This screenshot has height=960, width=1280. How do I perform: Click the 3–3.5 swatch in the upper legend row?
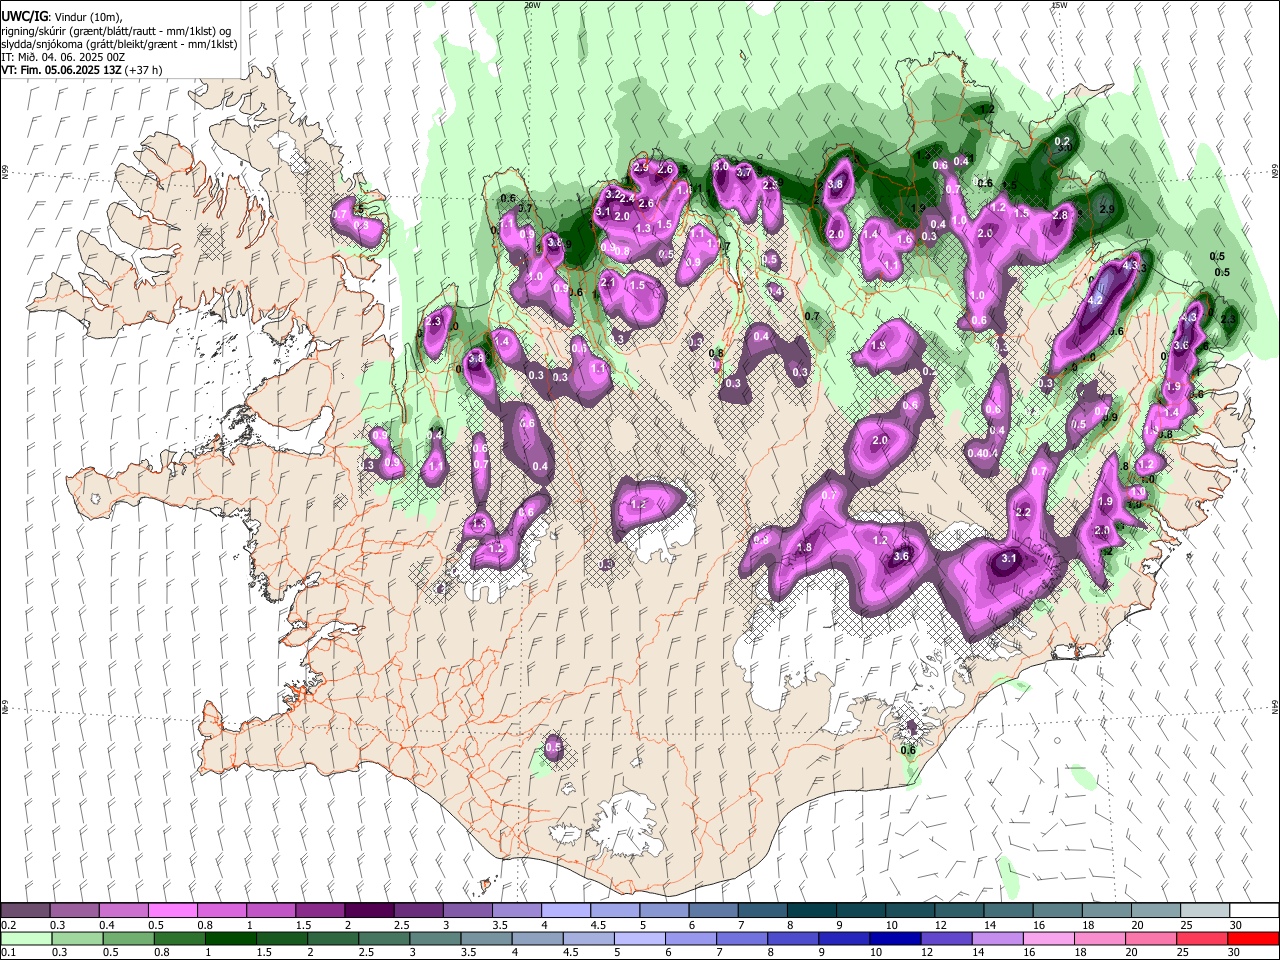pyautogui.click(x=466, y=910)
